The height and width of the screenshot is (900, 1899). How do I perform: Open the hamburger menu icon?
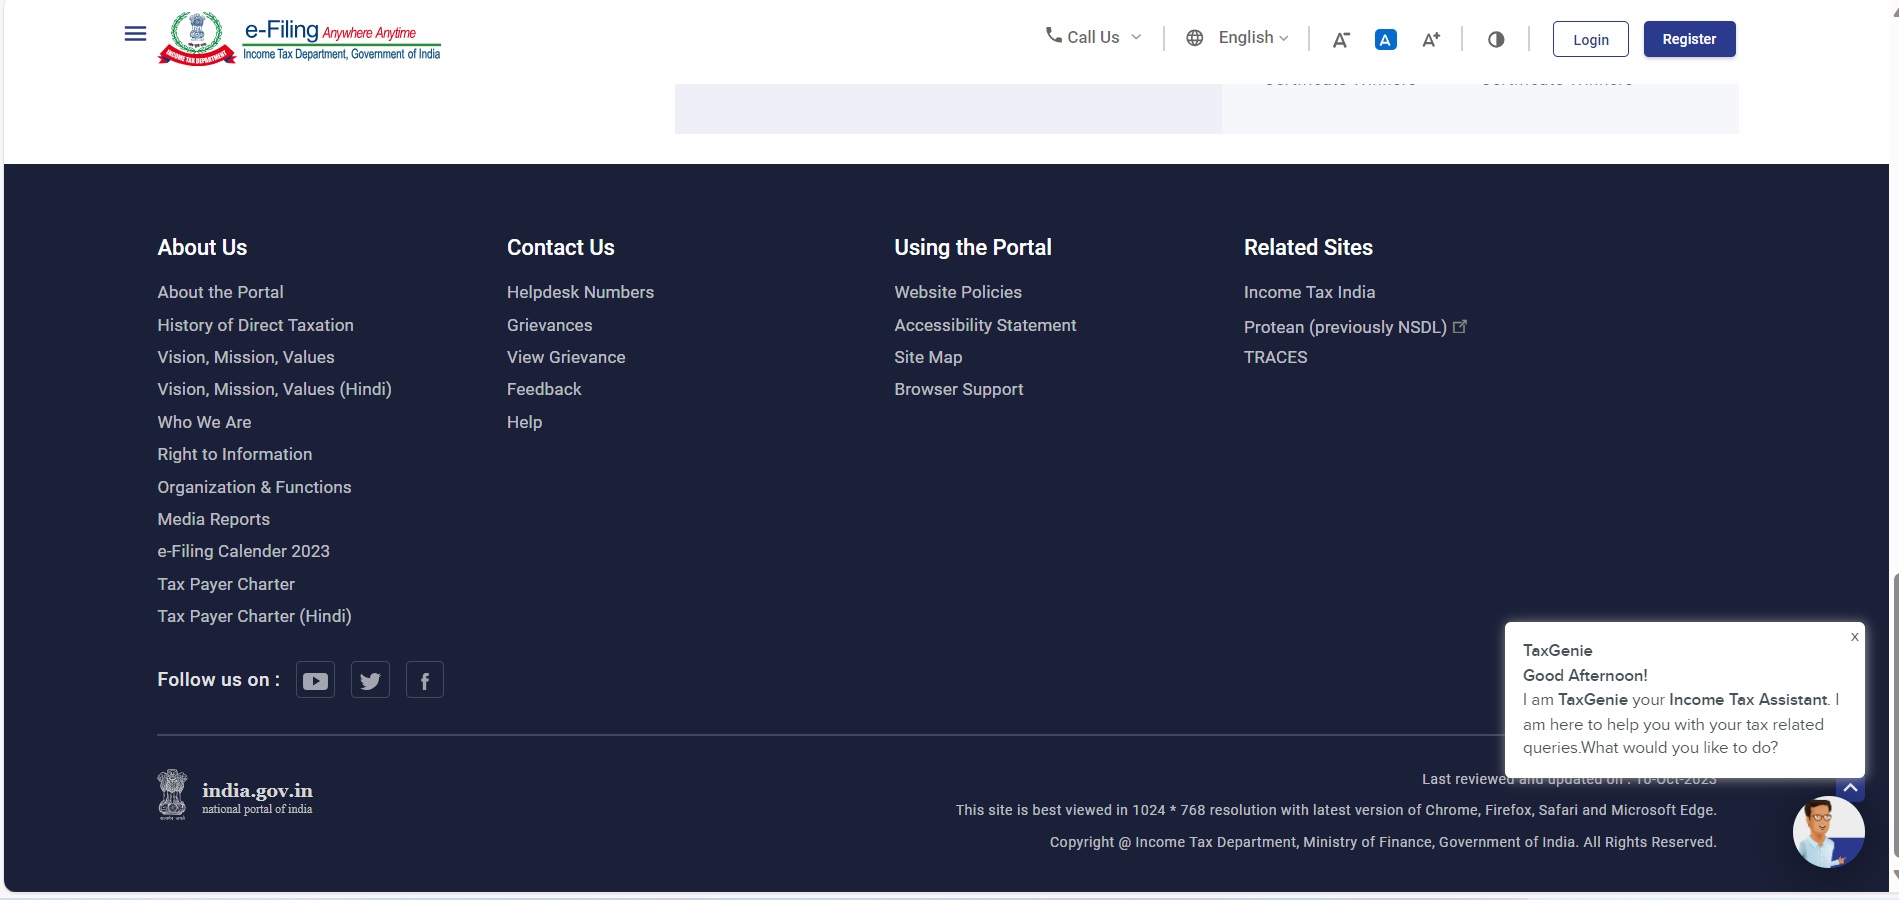135,34
